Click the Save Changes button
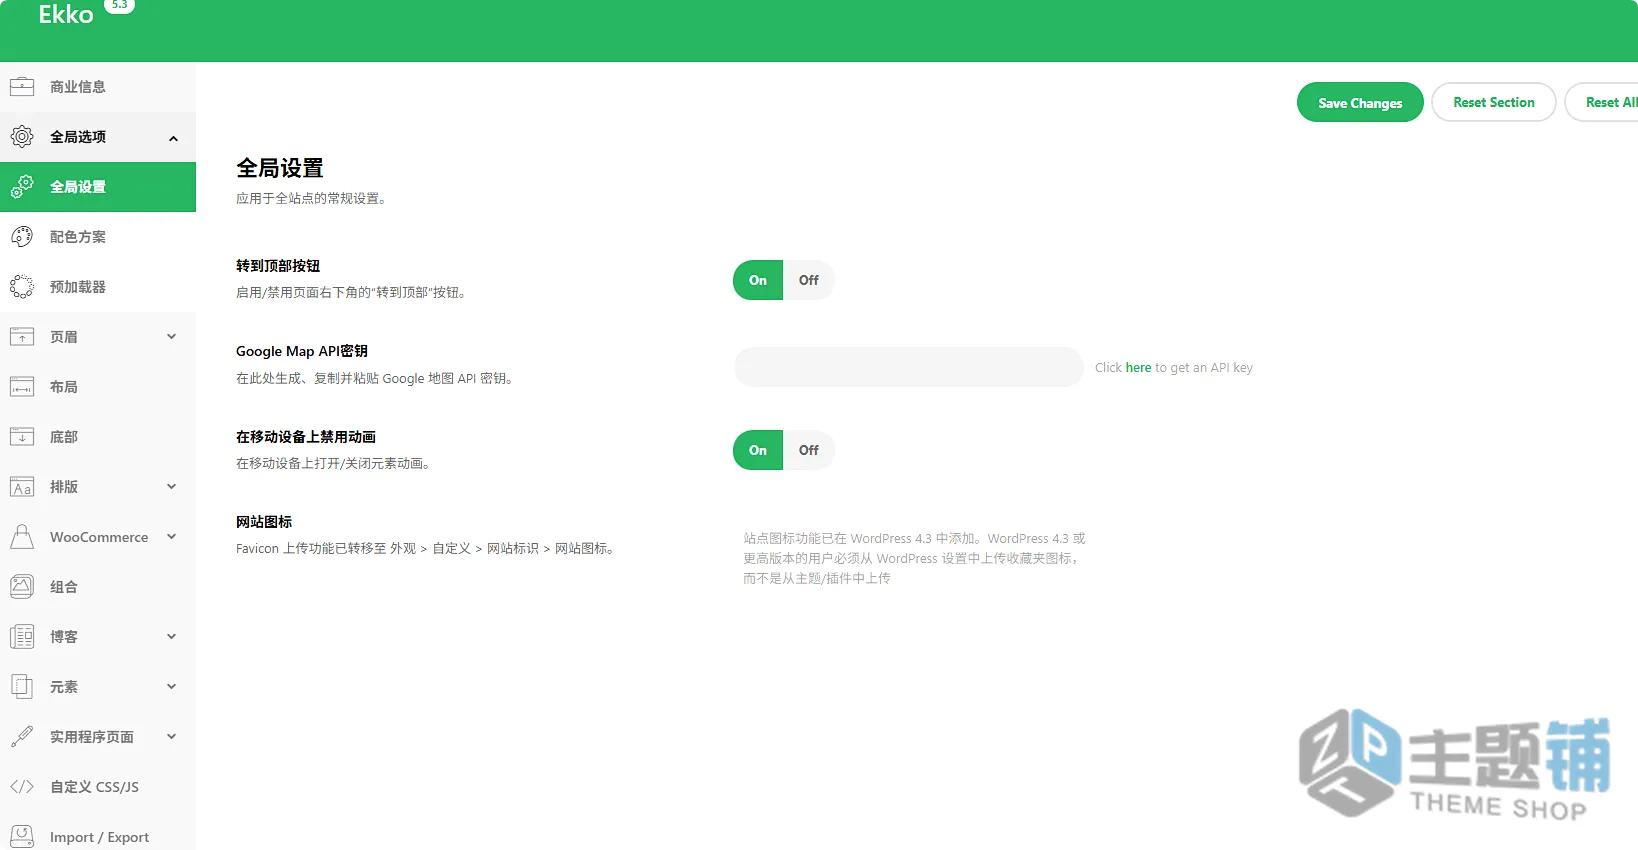Viewport: 1638px width, 850px height. pyautogui.click(x=1360, y=102)
